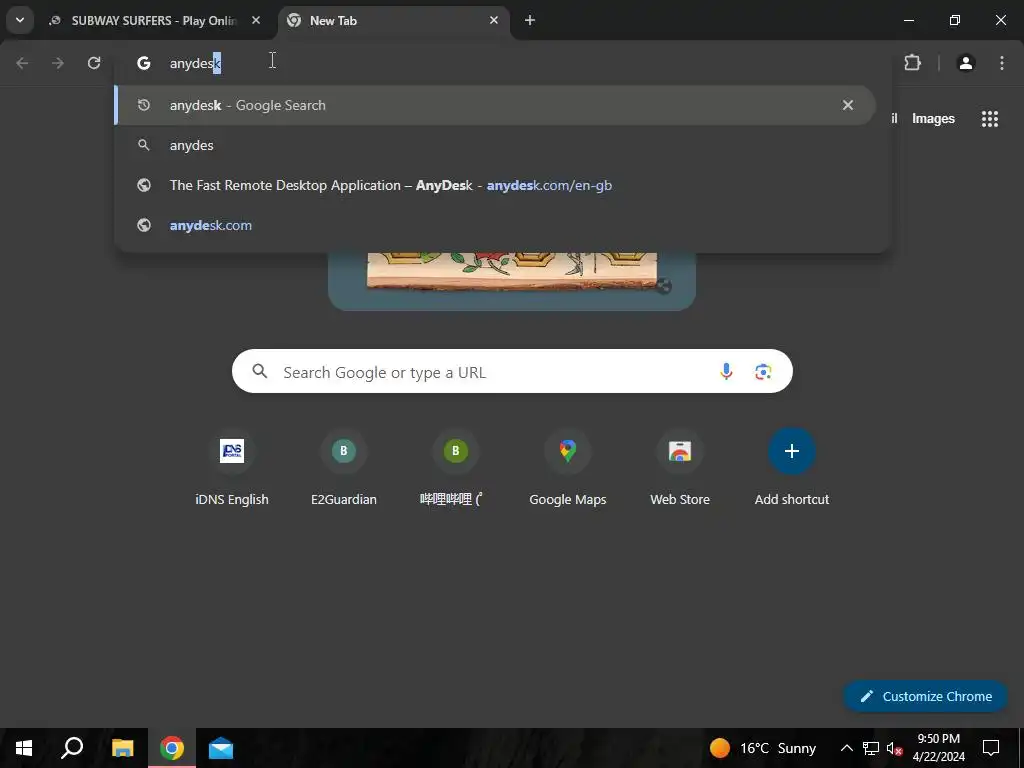
Task: Share the Google doodle
Action: point(664,286)
